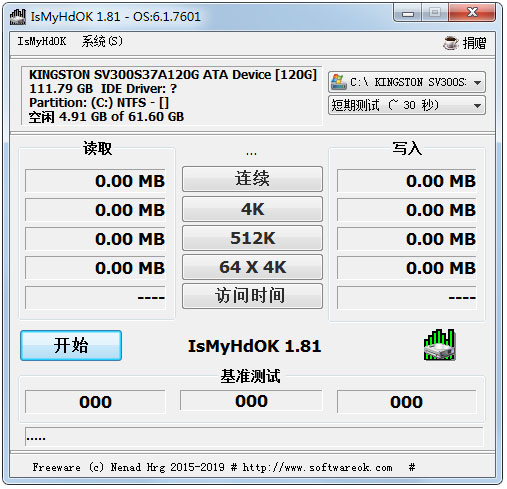
Task: Open the IsMyHdOK menu
Action: 42,41
